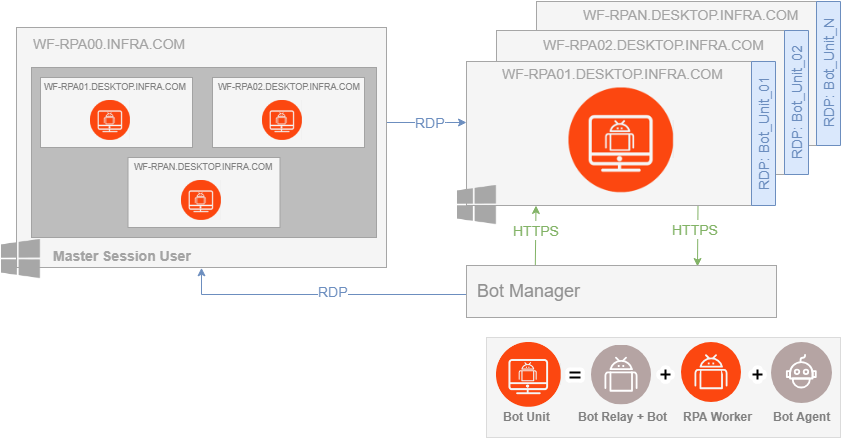Click the RDP label on the arrow to WF-RPA01
The width and height of the screenshot is (846, 438).
pyautogui.click(x=429, y=124)
